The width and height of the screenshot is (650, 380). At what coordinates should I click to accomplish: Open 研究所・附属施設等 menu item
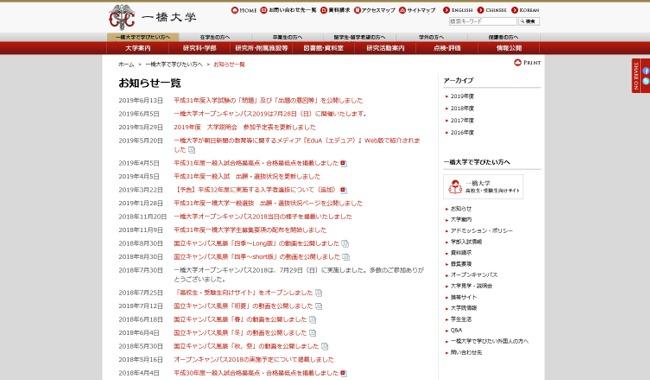point(262,48)
